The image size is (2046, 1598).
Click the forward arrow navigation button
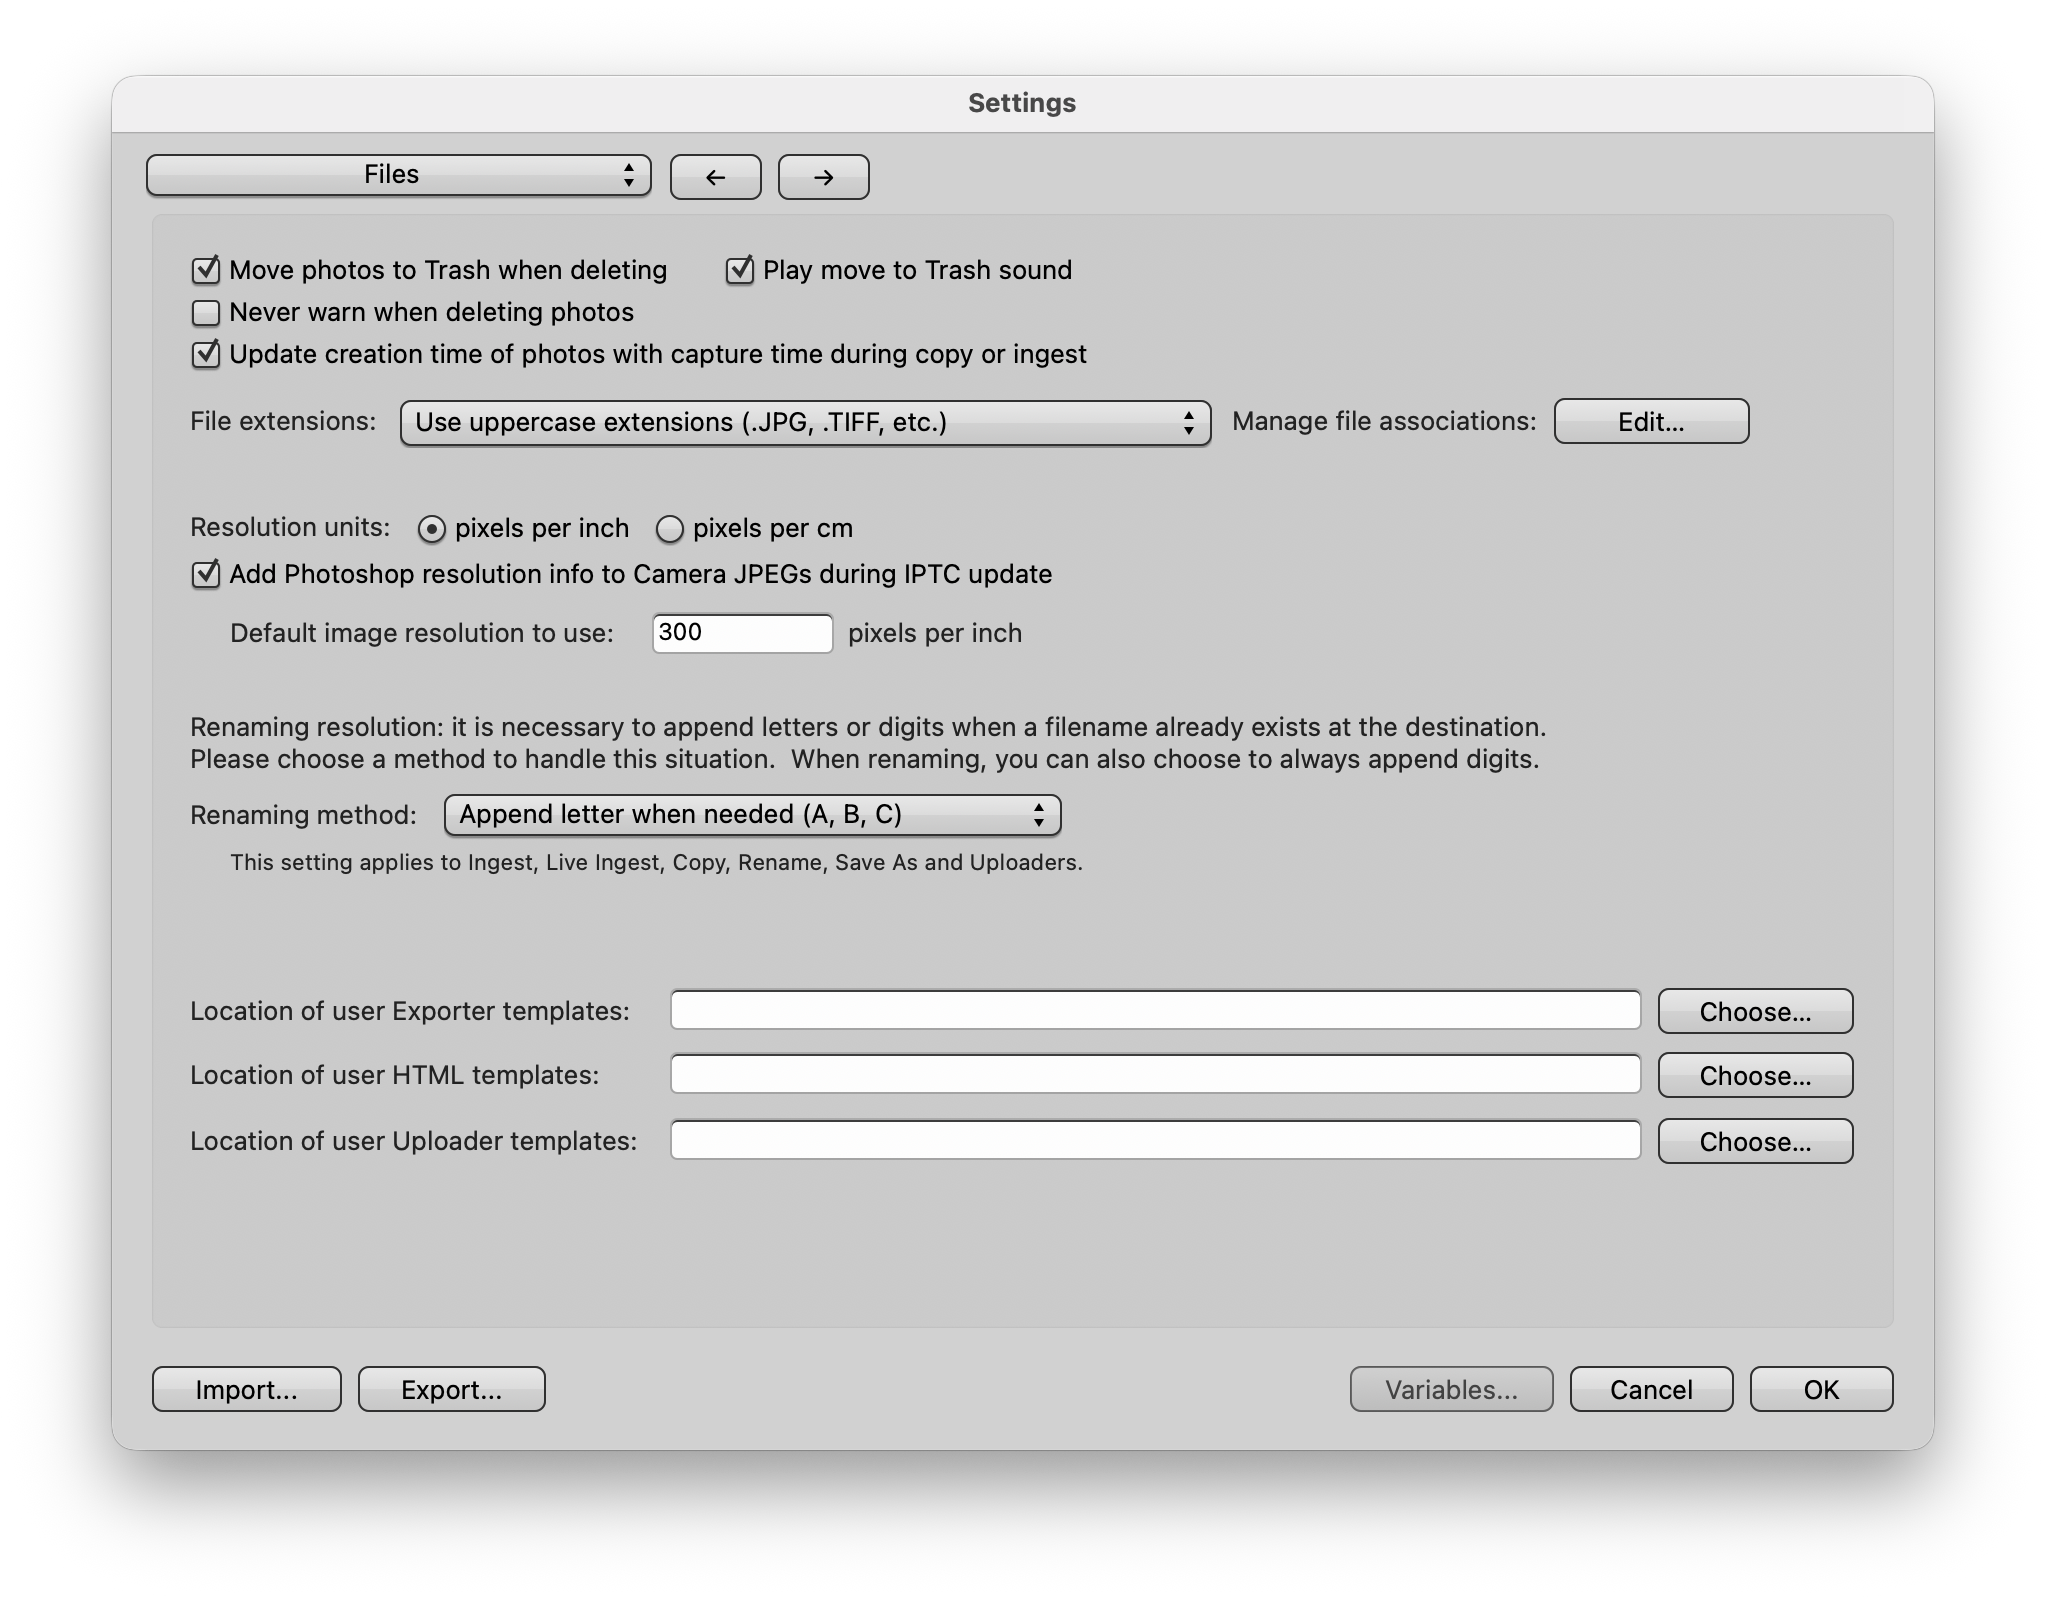pyautogui.click(x=823, y=177)
